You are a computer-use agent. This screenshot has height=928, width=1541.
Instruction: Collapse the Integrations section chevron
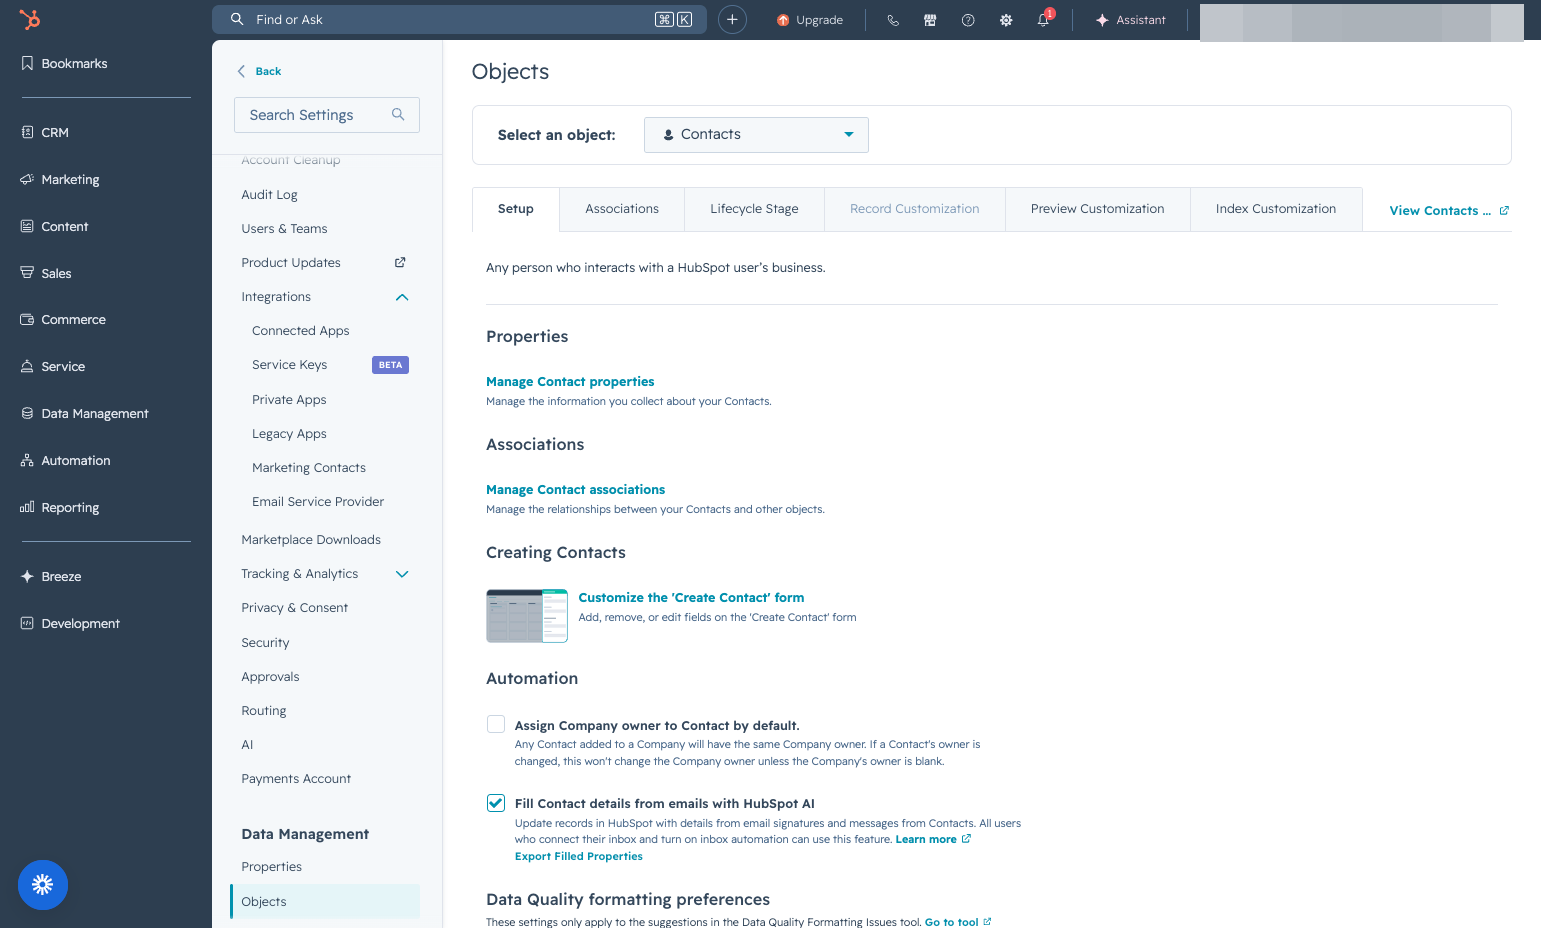[402, 297]
